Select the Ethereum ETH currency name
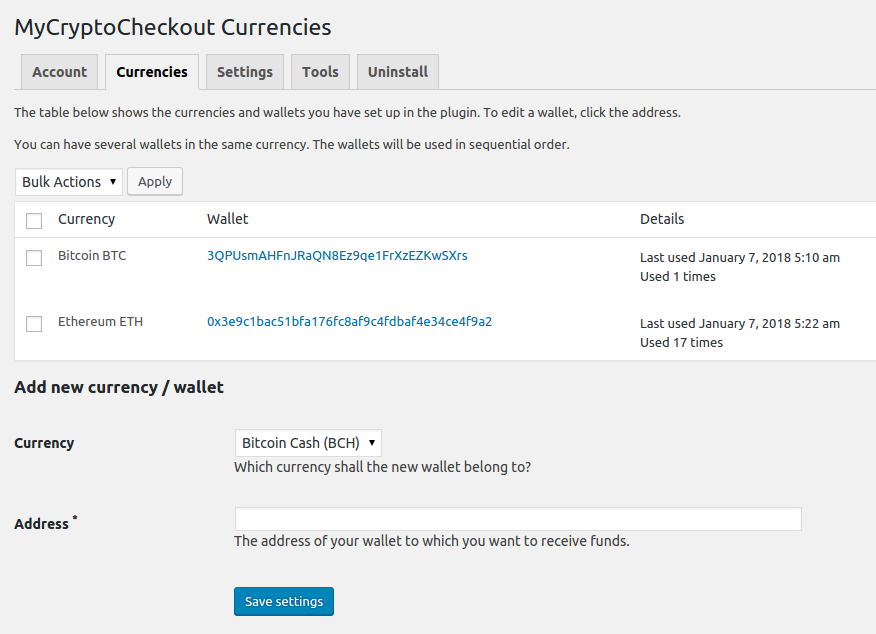 pos(101,322)
